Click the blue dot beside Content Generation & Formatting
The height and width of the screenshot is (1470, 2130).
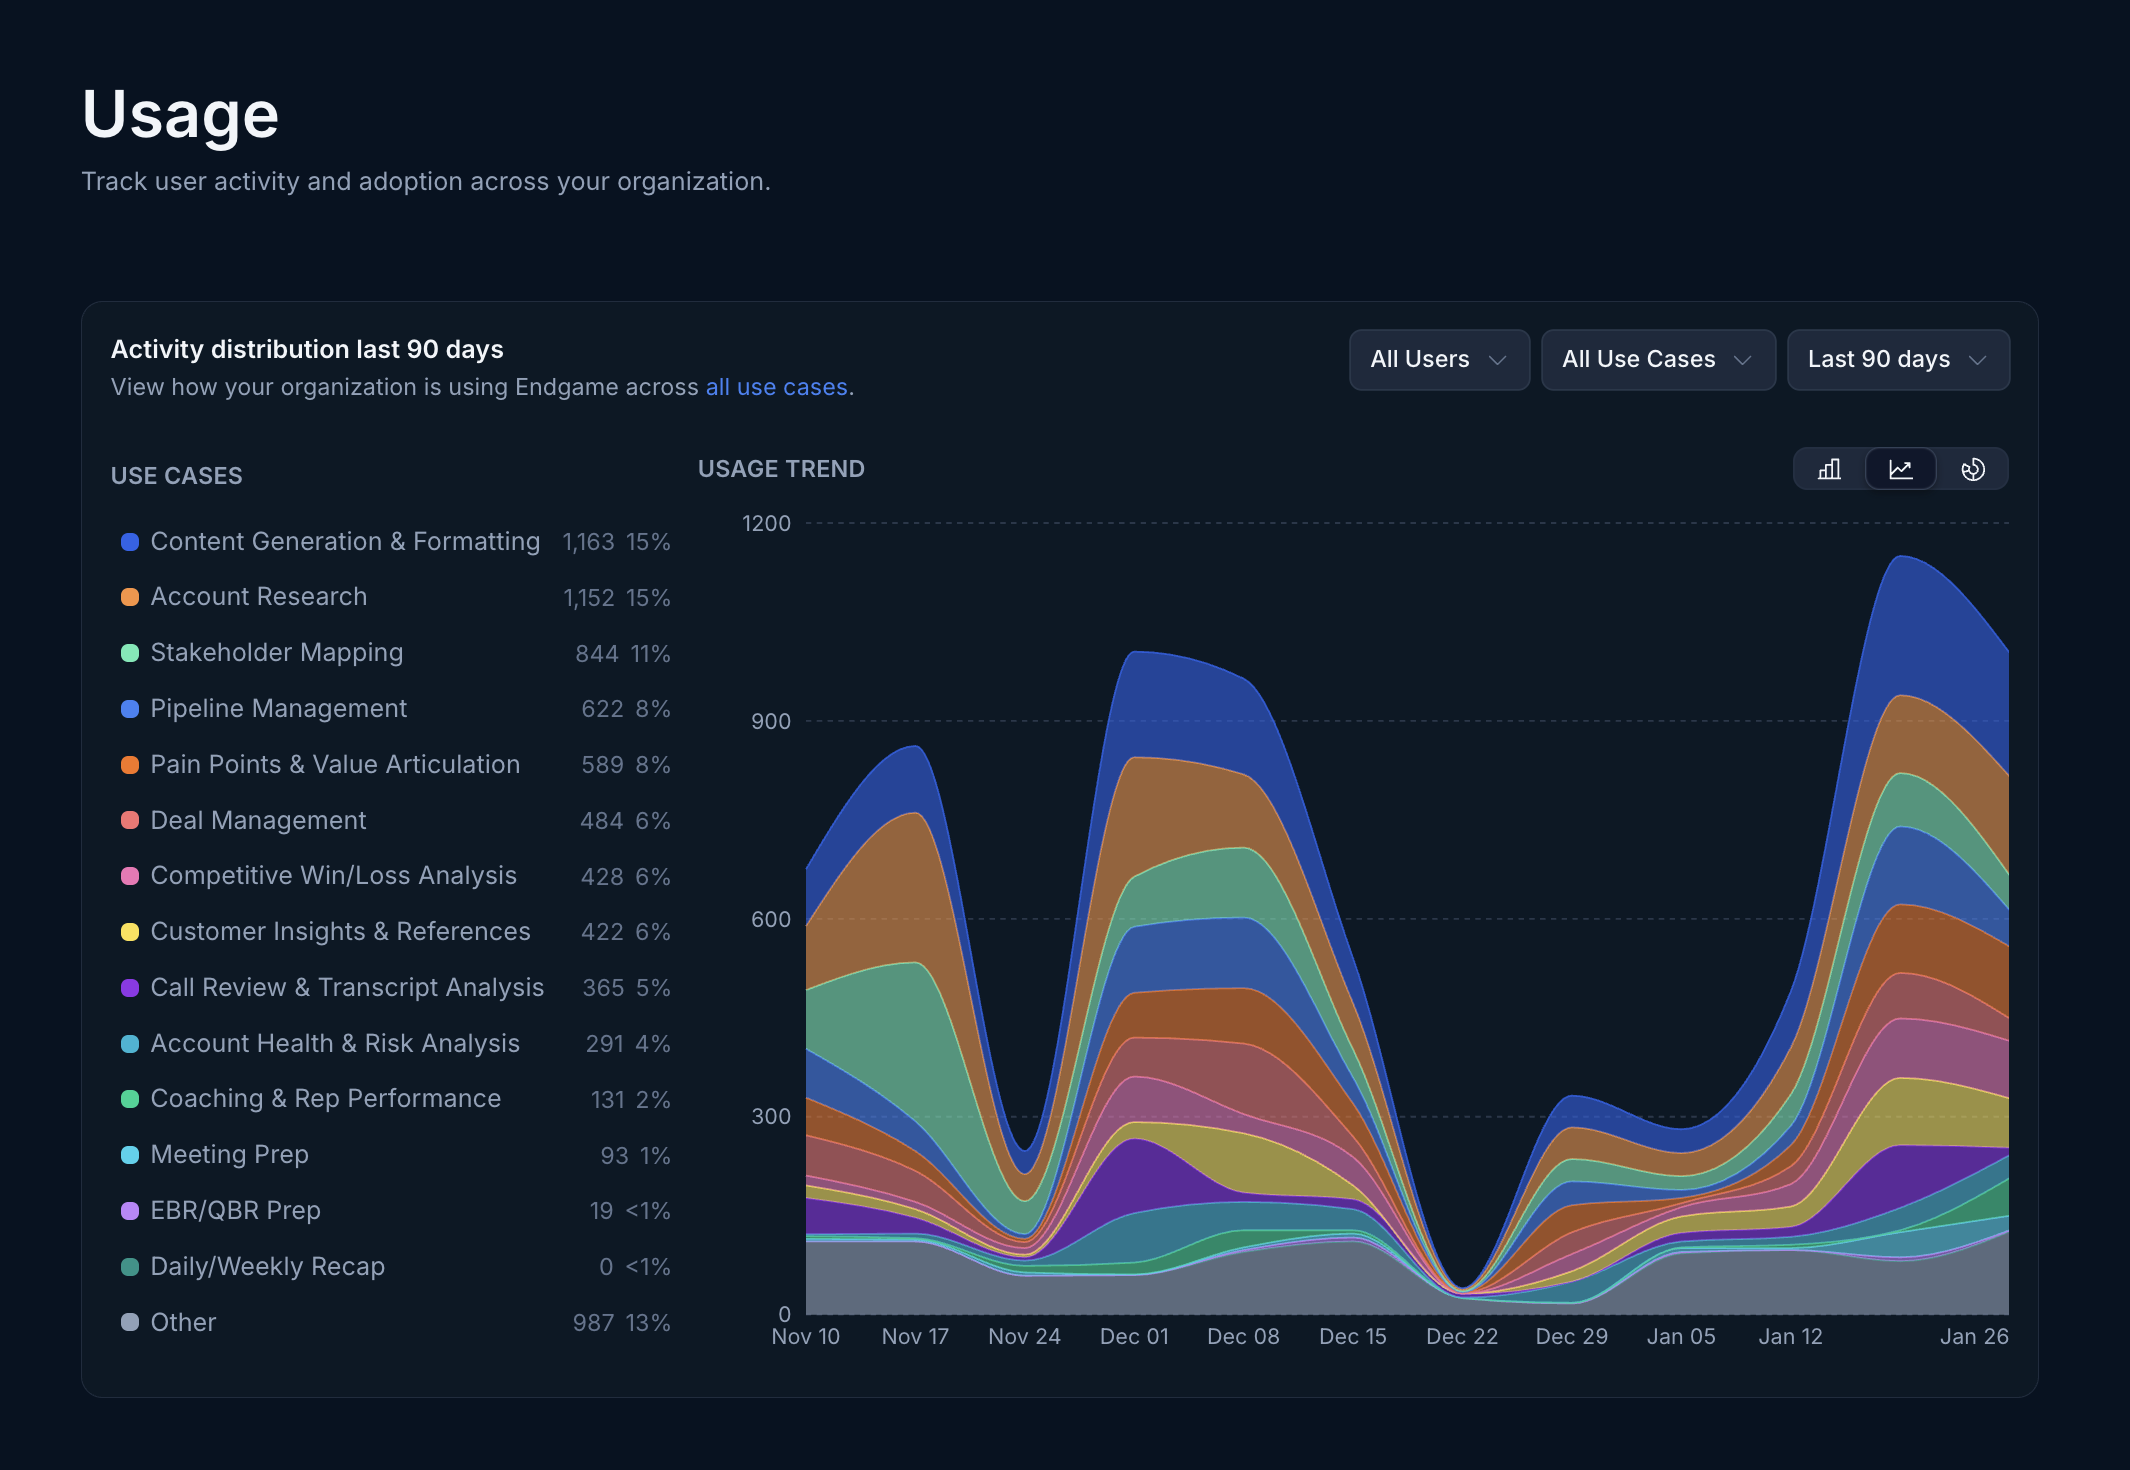[x=129, y=541]
